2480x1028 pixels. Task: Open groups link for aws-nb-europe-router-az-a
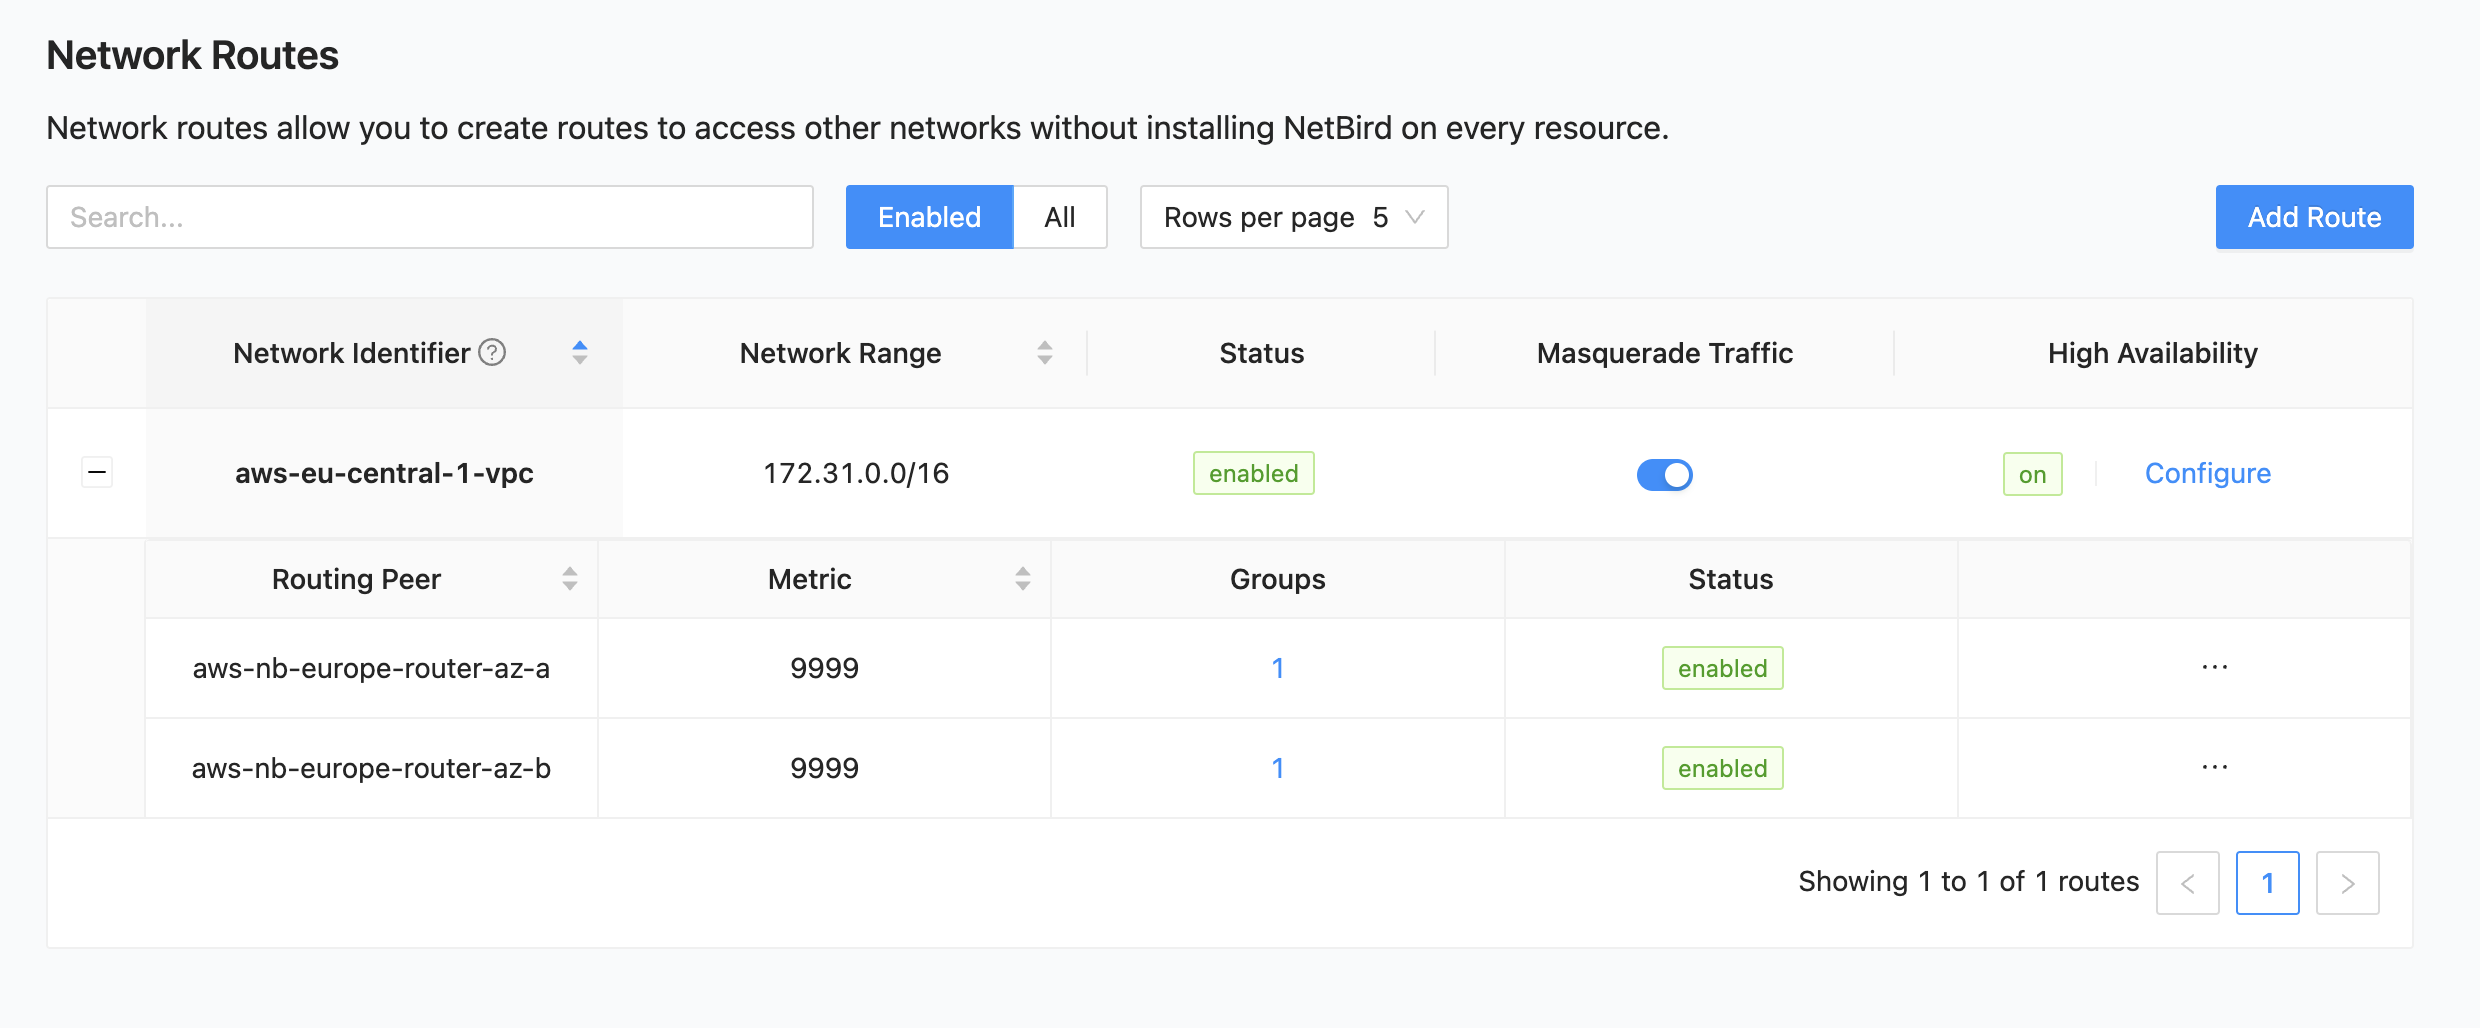click(x=1277, y=669)
